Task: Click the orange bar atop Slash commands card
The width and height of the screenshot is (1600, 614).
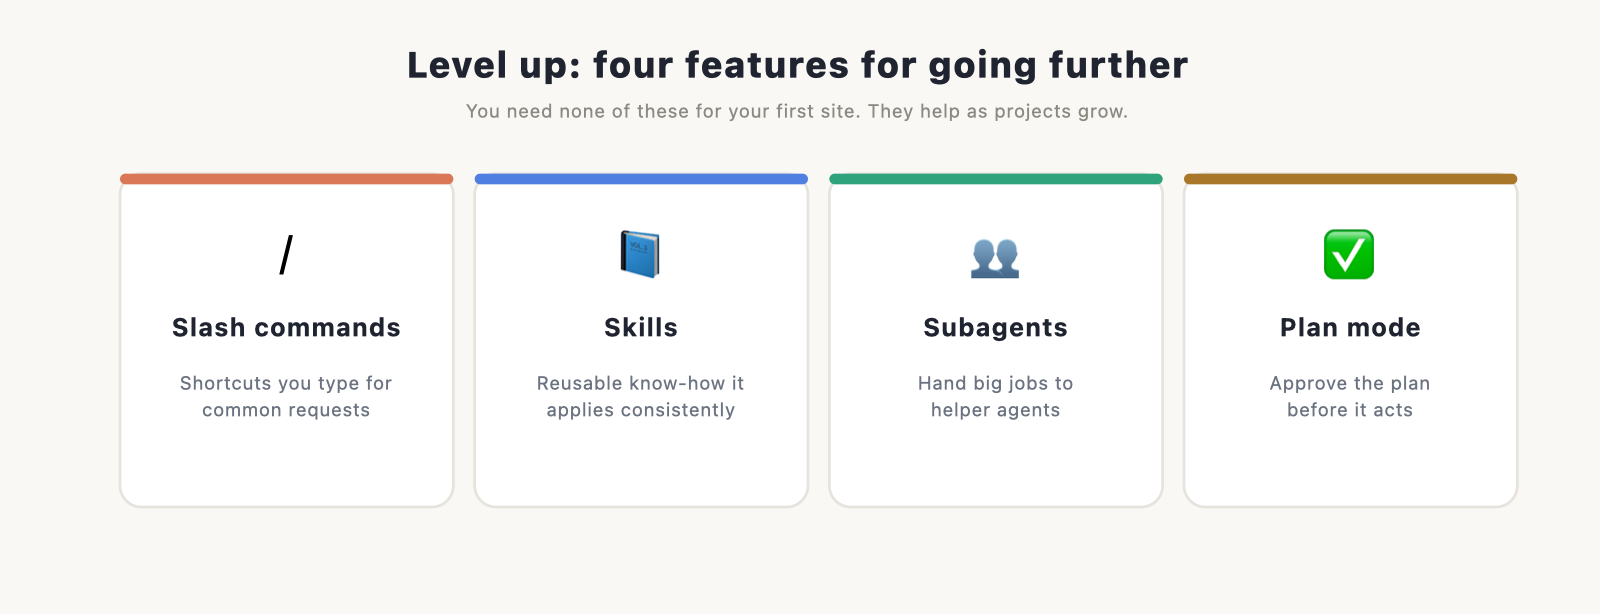Action: (x=287, y=179)
